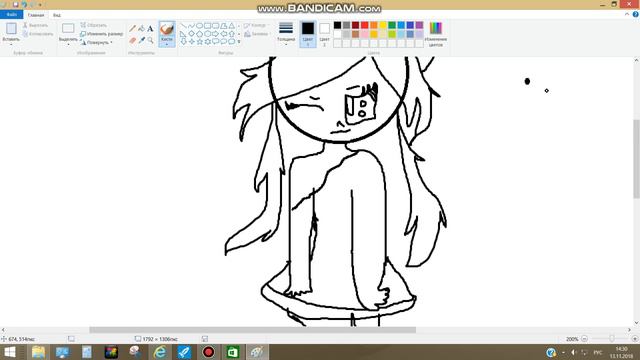Click the Bandicam red record taskbar icon
640x360 pixels.
[209, 352]
